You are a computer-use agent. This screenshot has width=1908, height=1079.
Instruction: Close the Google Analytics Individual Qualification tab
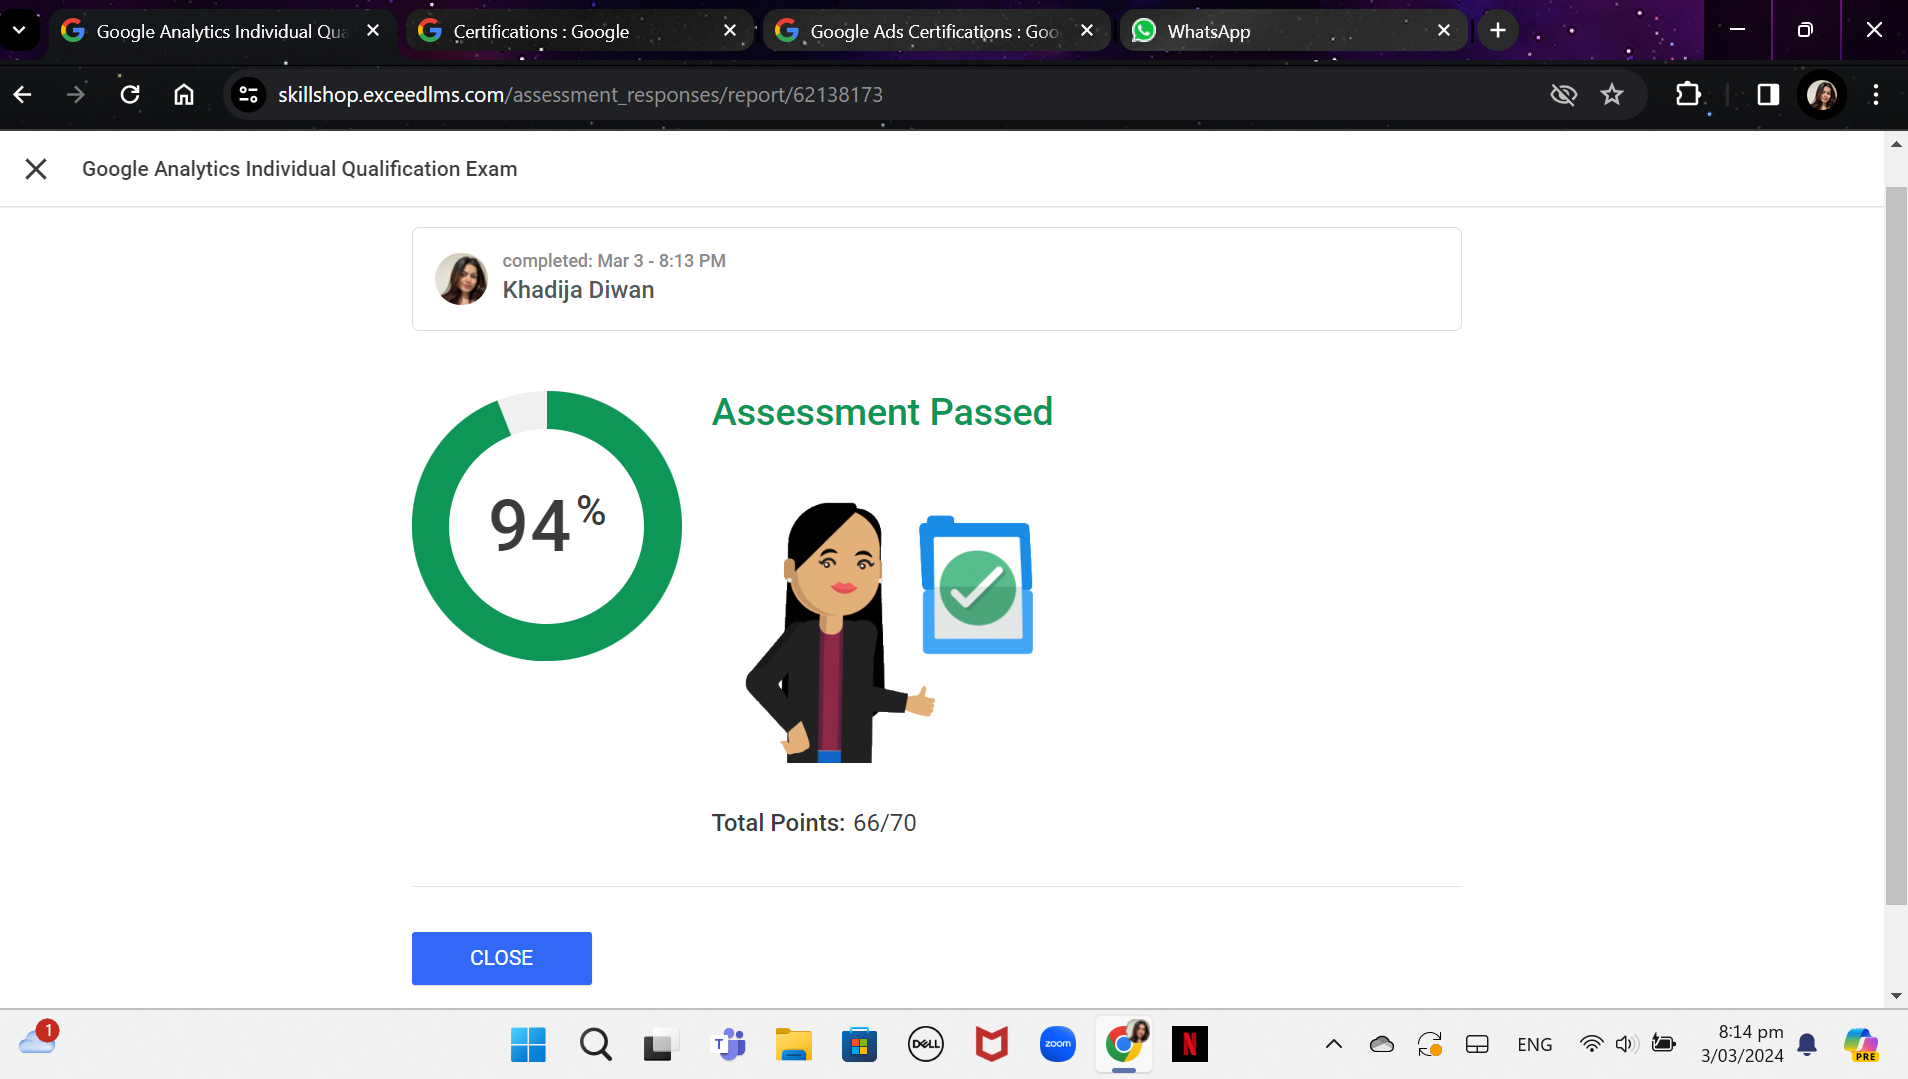[x=372, y=31]
